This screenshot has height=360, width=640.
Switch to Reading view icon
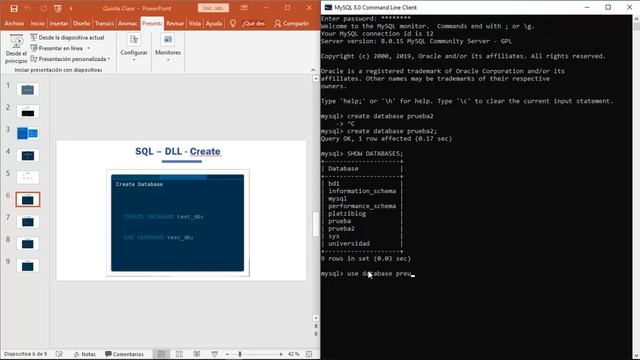pyautogui.click(x=197, y=354)
